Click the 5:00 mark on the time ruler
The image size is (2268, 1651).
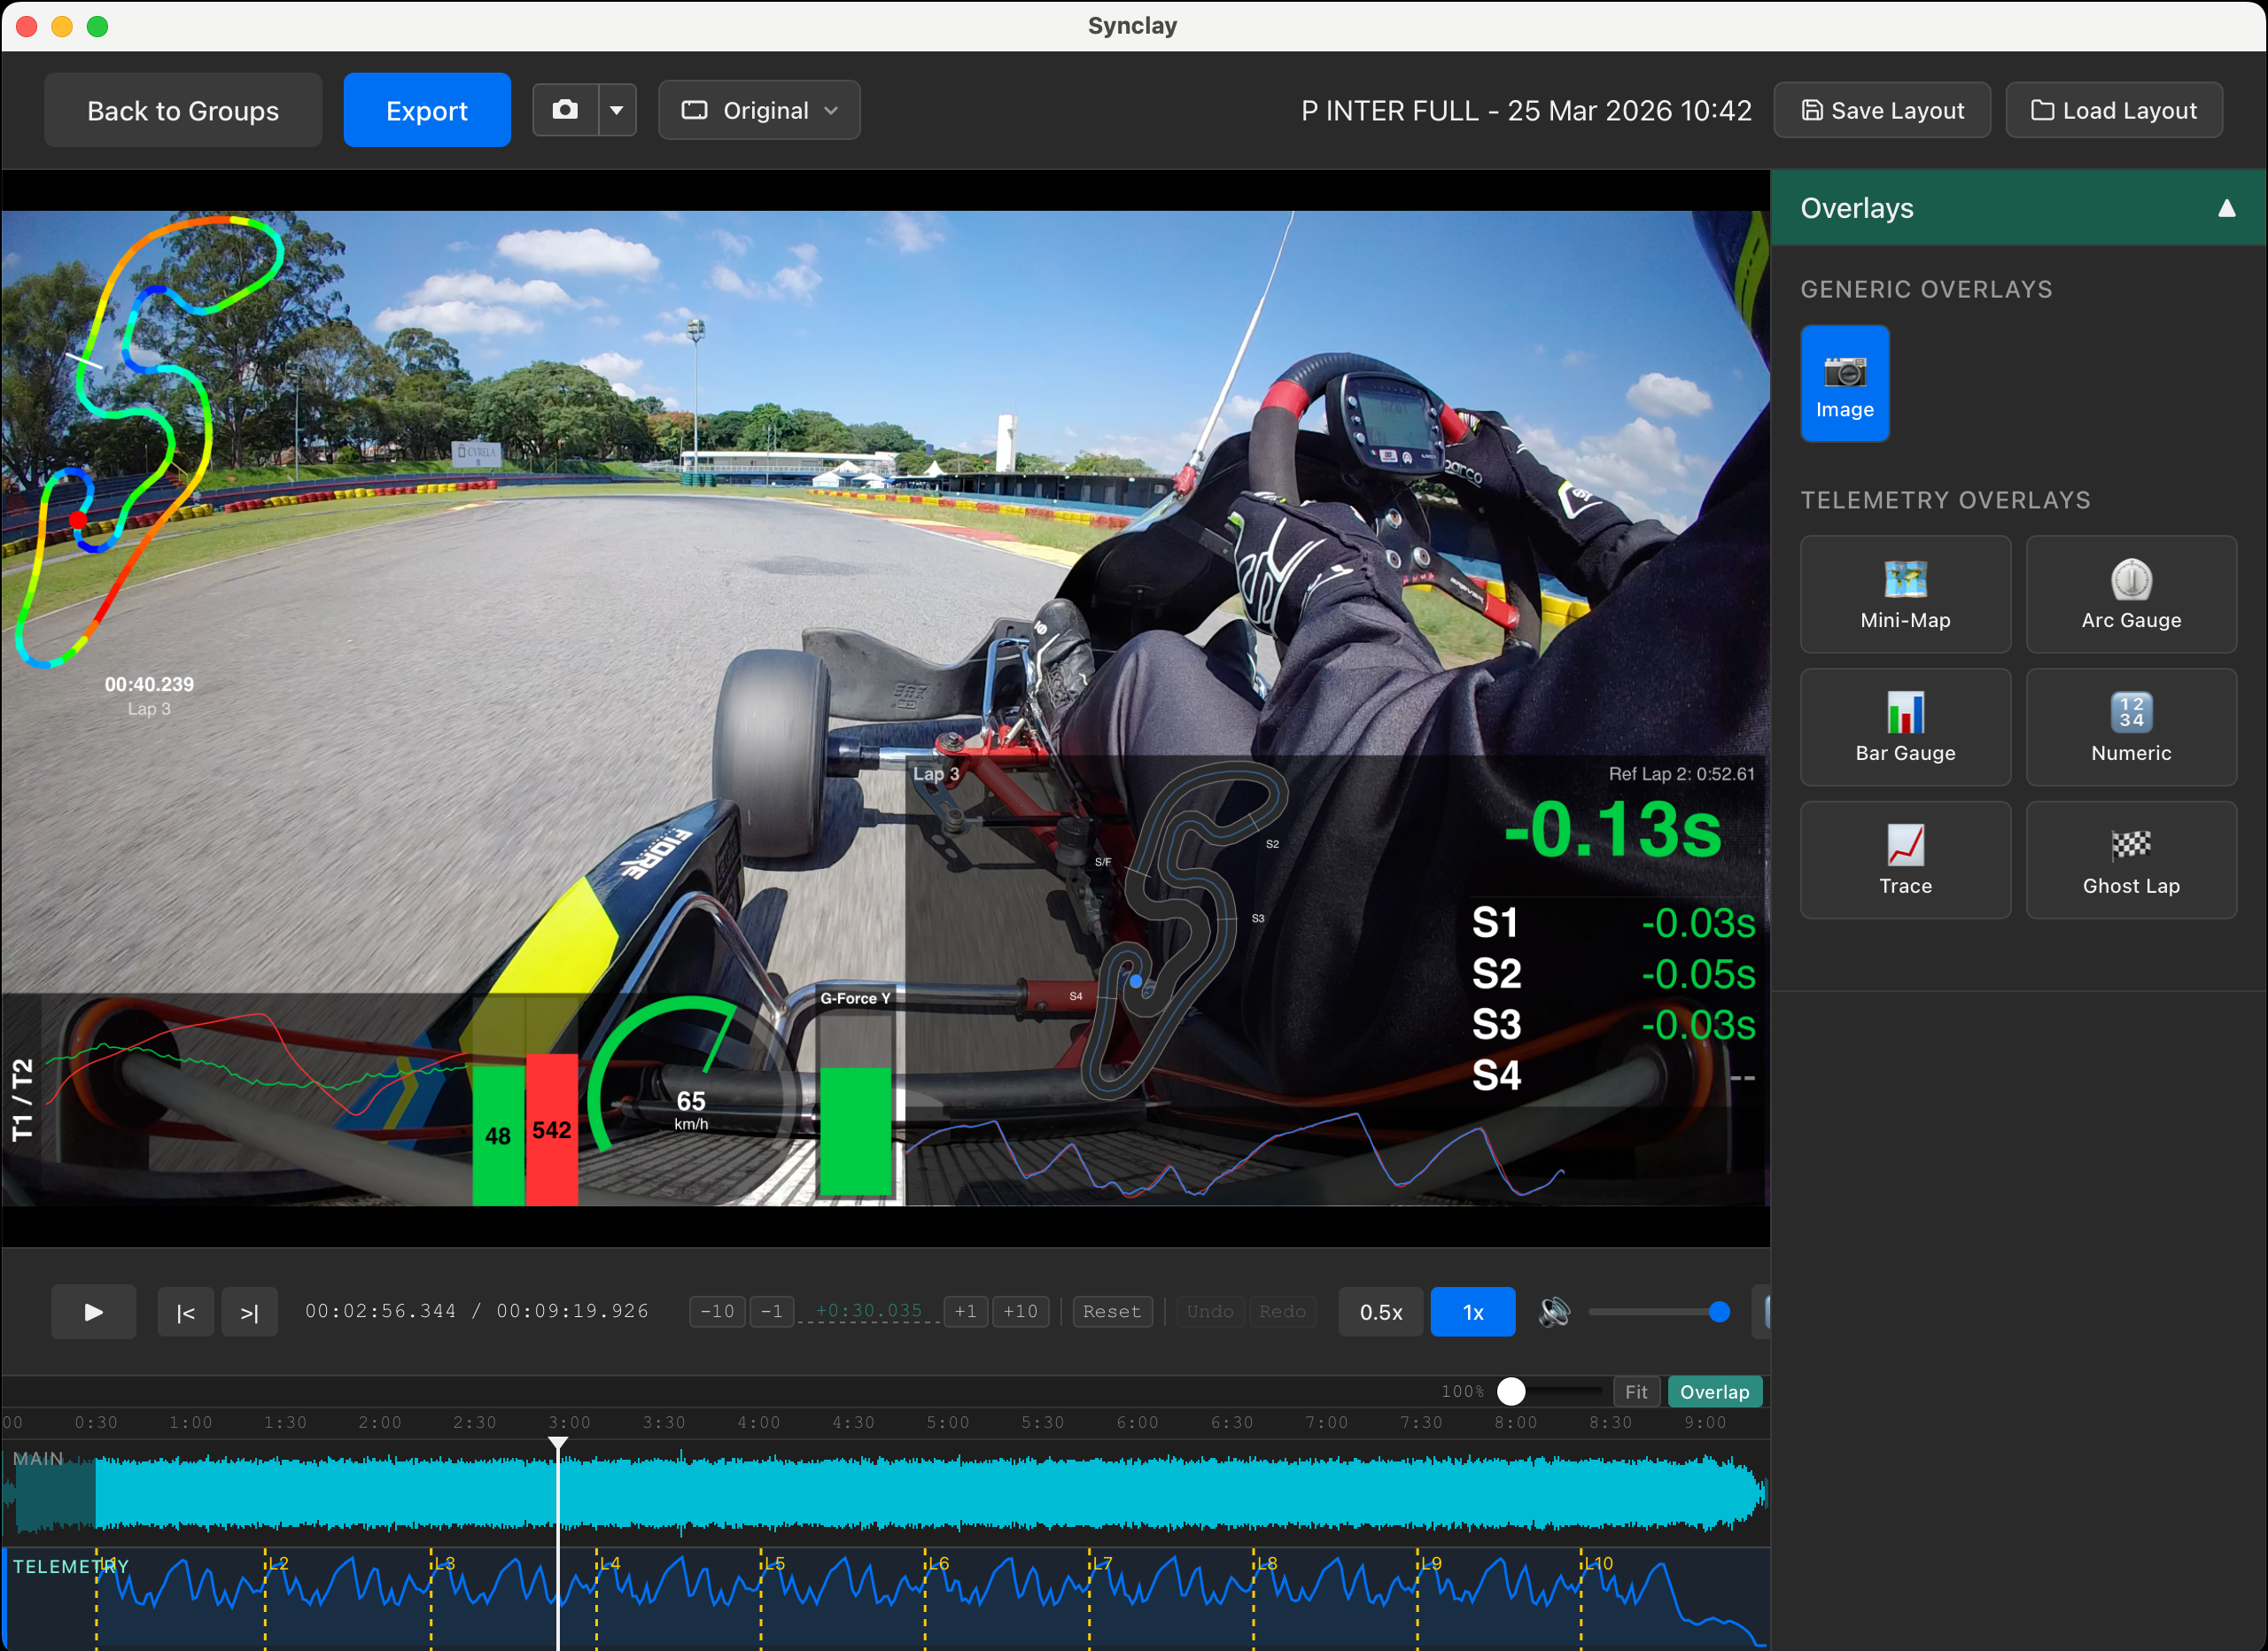coord(947,1422)
